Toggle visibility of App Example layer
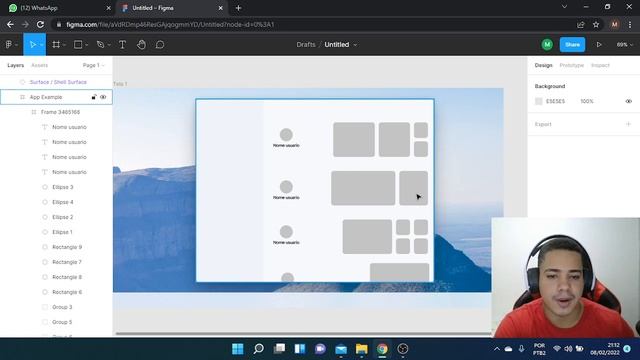The width and height of the screenshot is (640, 360). point(103,97)
